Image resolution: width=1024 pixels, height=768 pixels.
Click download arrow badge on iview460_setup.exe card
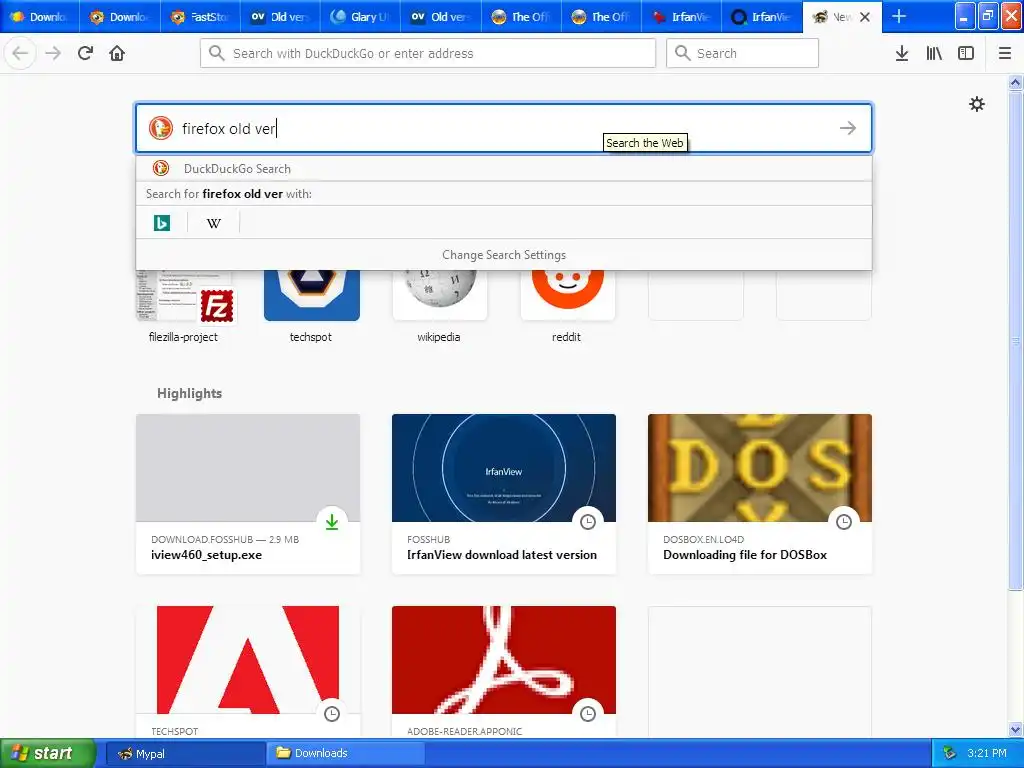click(x=332, y=521)
